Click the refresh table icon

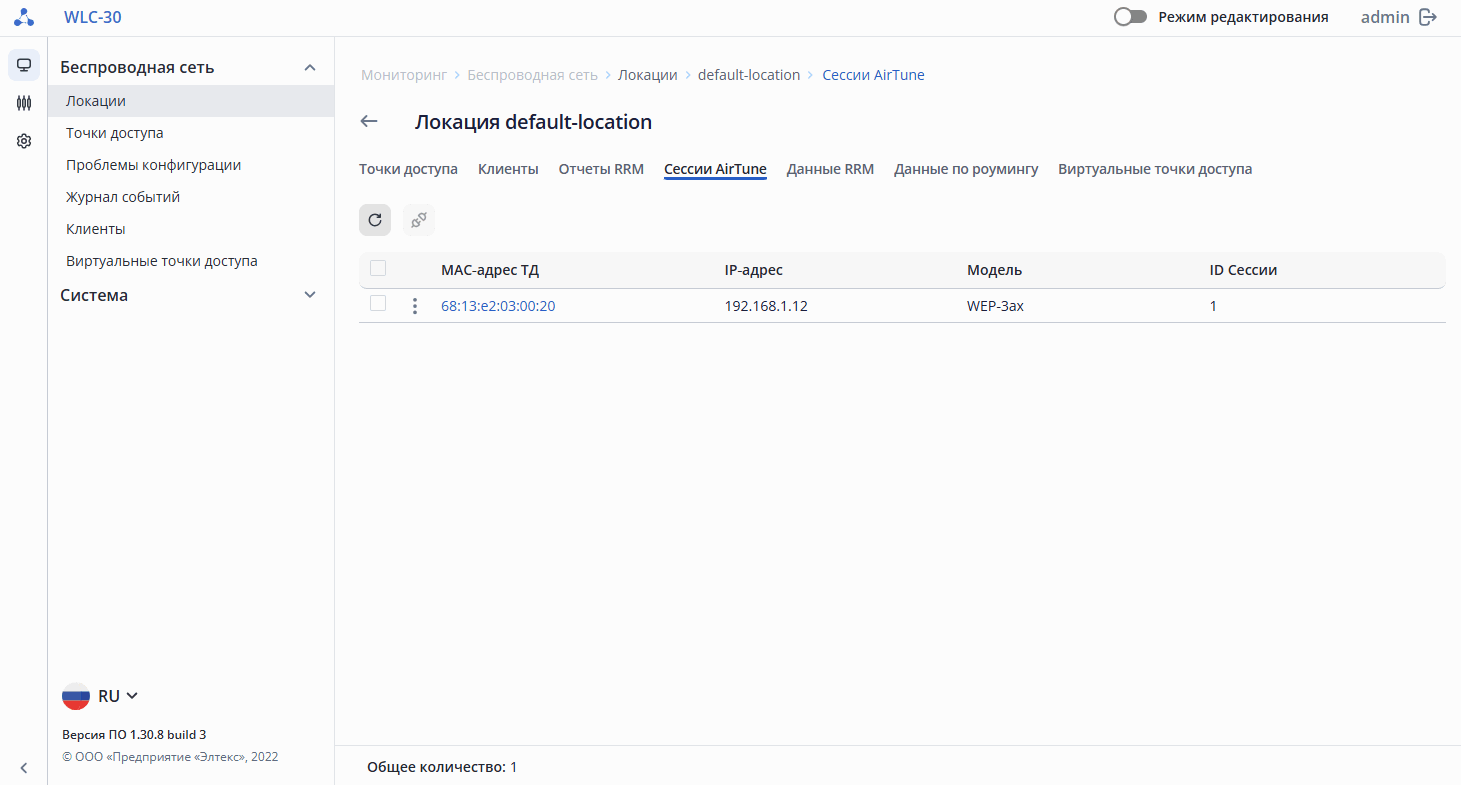tap(375, 220)
